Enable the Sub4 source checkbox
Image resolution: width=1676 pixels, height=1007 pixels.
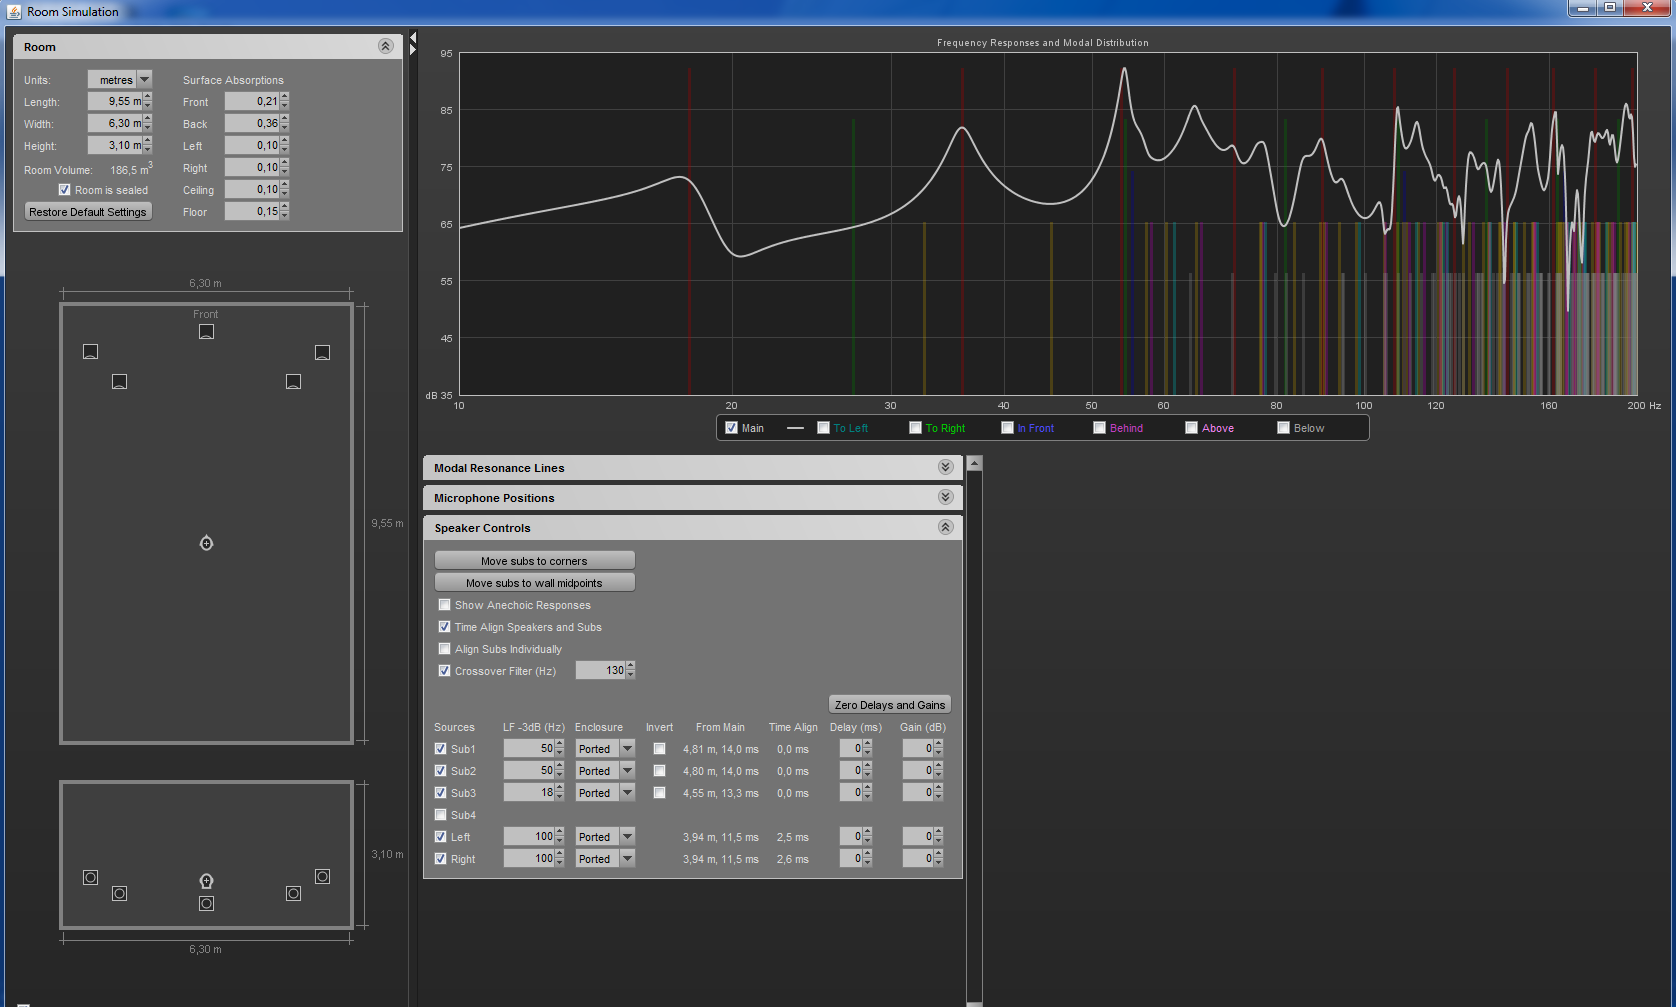click(x=441, y=815)
